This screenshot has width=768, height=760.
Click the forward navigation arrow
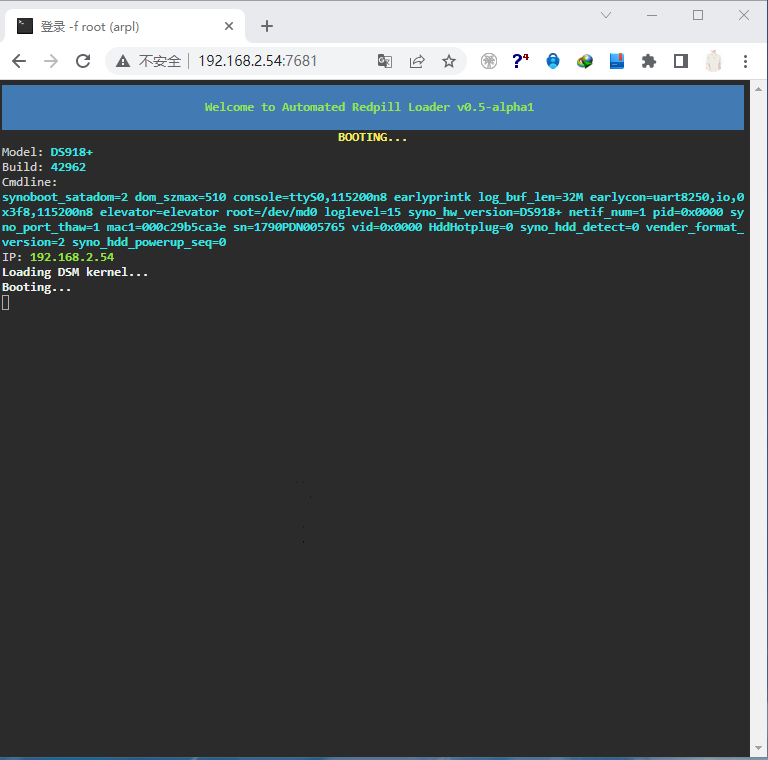[51, 61]
